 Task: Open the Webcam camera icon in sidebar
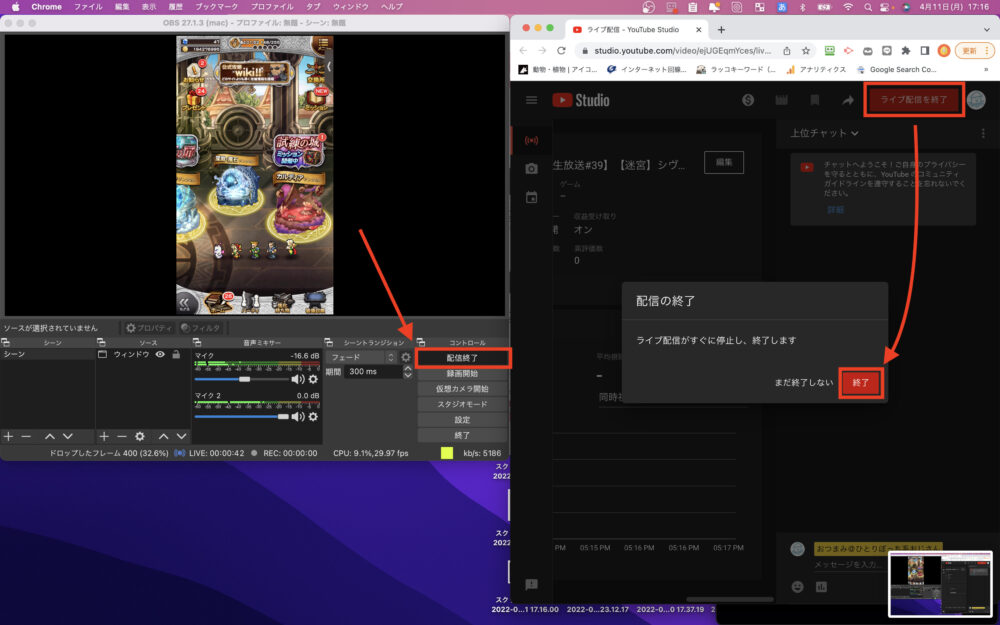click(x=531, y=168)
